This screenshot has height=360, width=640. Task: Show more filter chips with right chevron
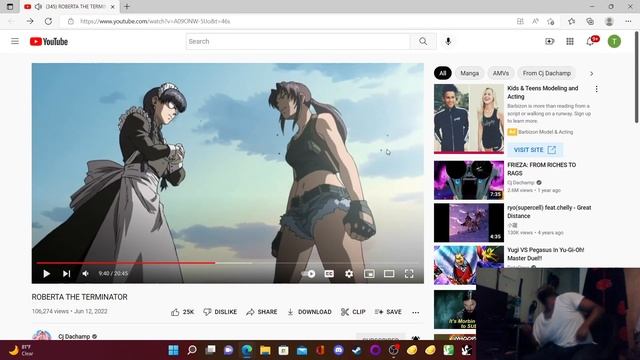click(x=591, y=73)
